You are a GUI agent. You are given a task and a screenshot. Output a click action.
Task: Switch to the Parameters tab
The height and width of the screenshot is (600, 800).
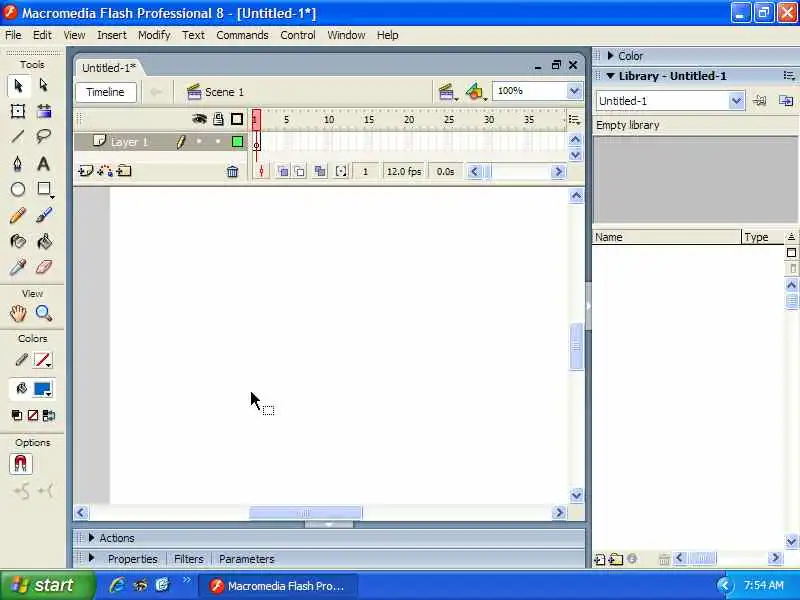(x=247, y=559)
